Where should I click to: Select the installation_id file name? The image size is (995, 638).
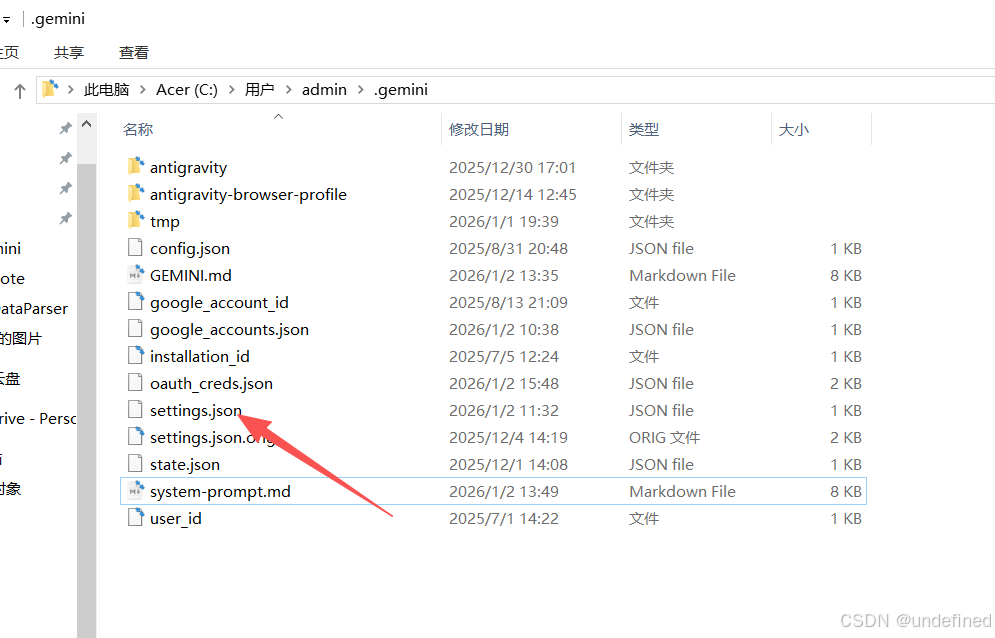200,356
